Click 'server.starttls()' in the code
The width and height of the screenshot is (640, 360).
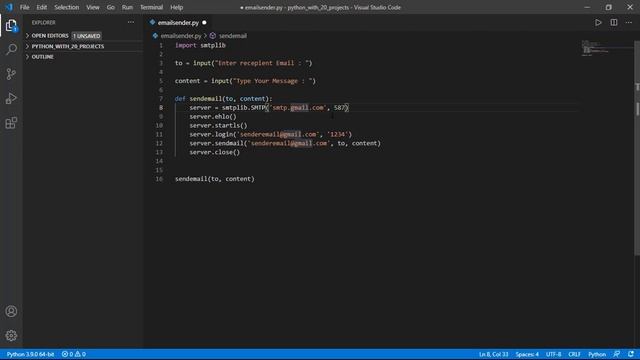(218, 125)
